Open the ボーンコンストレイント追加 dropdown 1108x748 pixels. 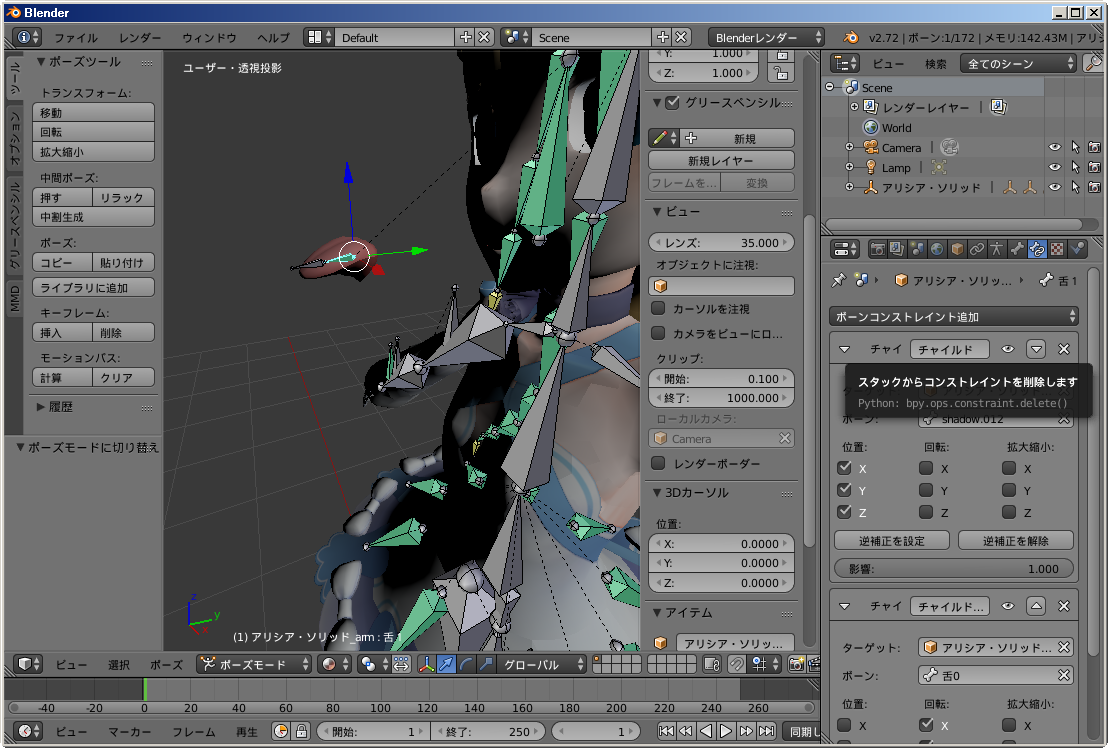tap(954, 317)
